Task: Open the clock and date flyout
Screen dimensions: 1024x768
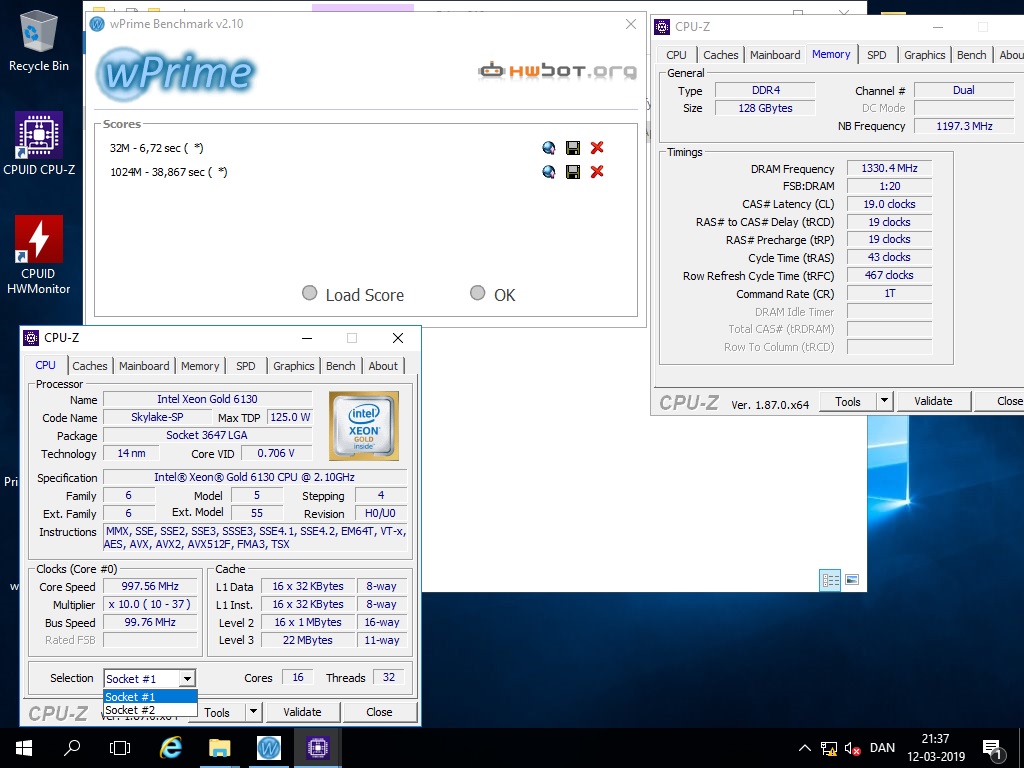Action: coord(935,748)
